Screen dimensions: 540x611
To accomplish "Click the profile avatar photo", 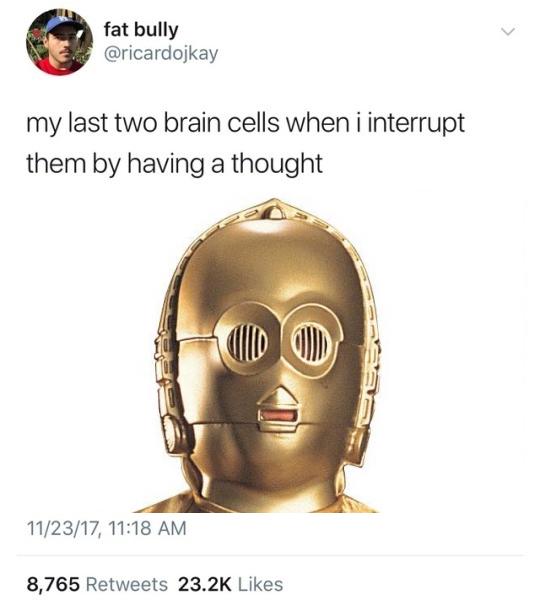I will (x=60, y=42).
